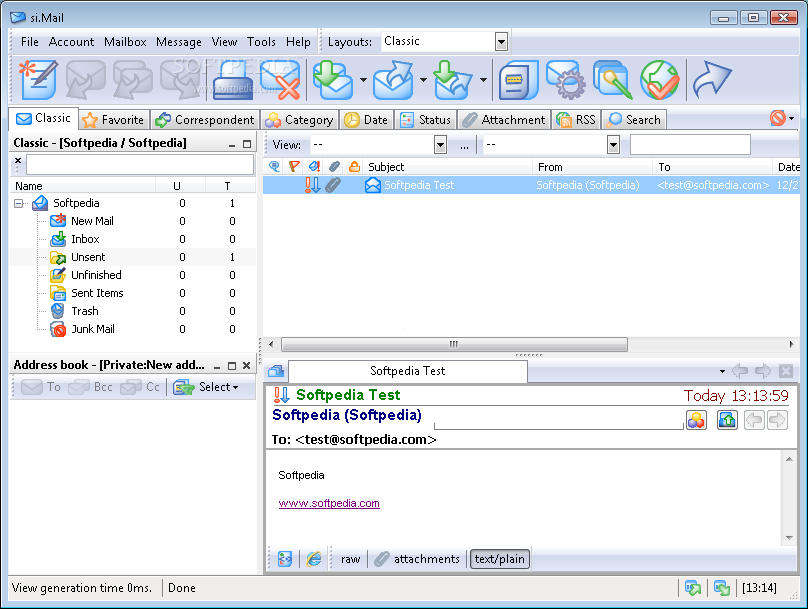808x609 pixels.
Task: Receive mail with the green down-arrow icon
Action: (x=333, y=80)
